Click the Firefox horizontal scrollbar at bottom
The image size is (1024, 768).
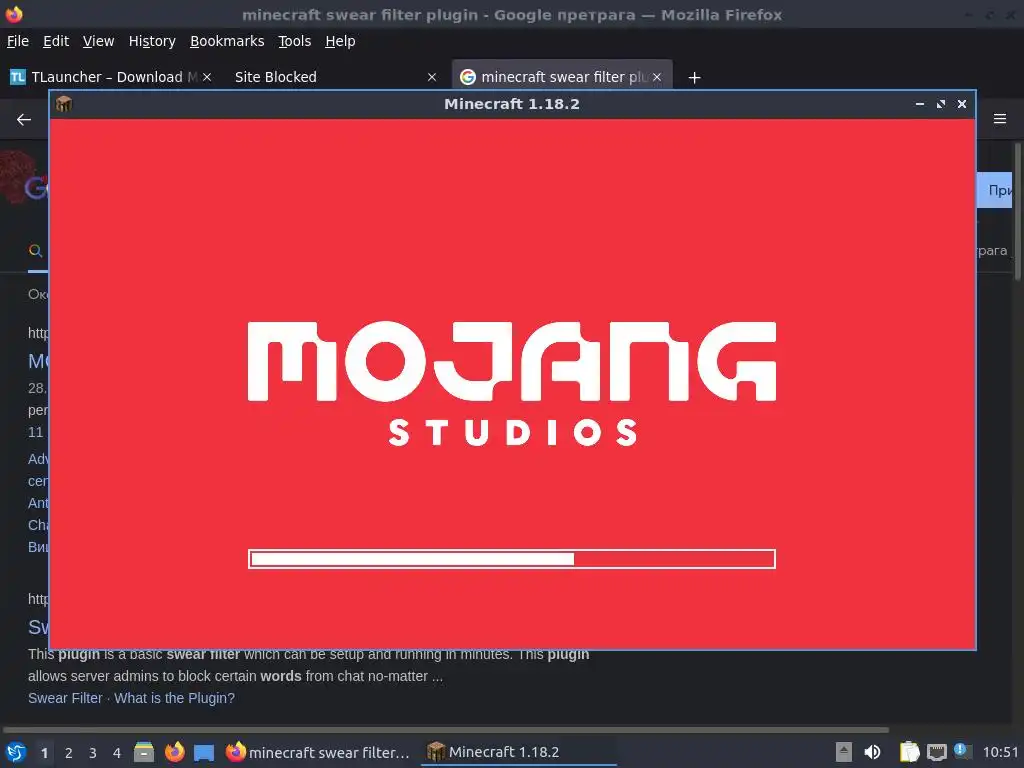pyautogui.click(x=446, y=729)
